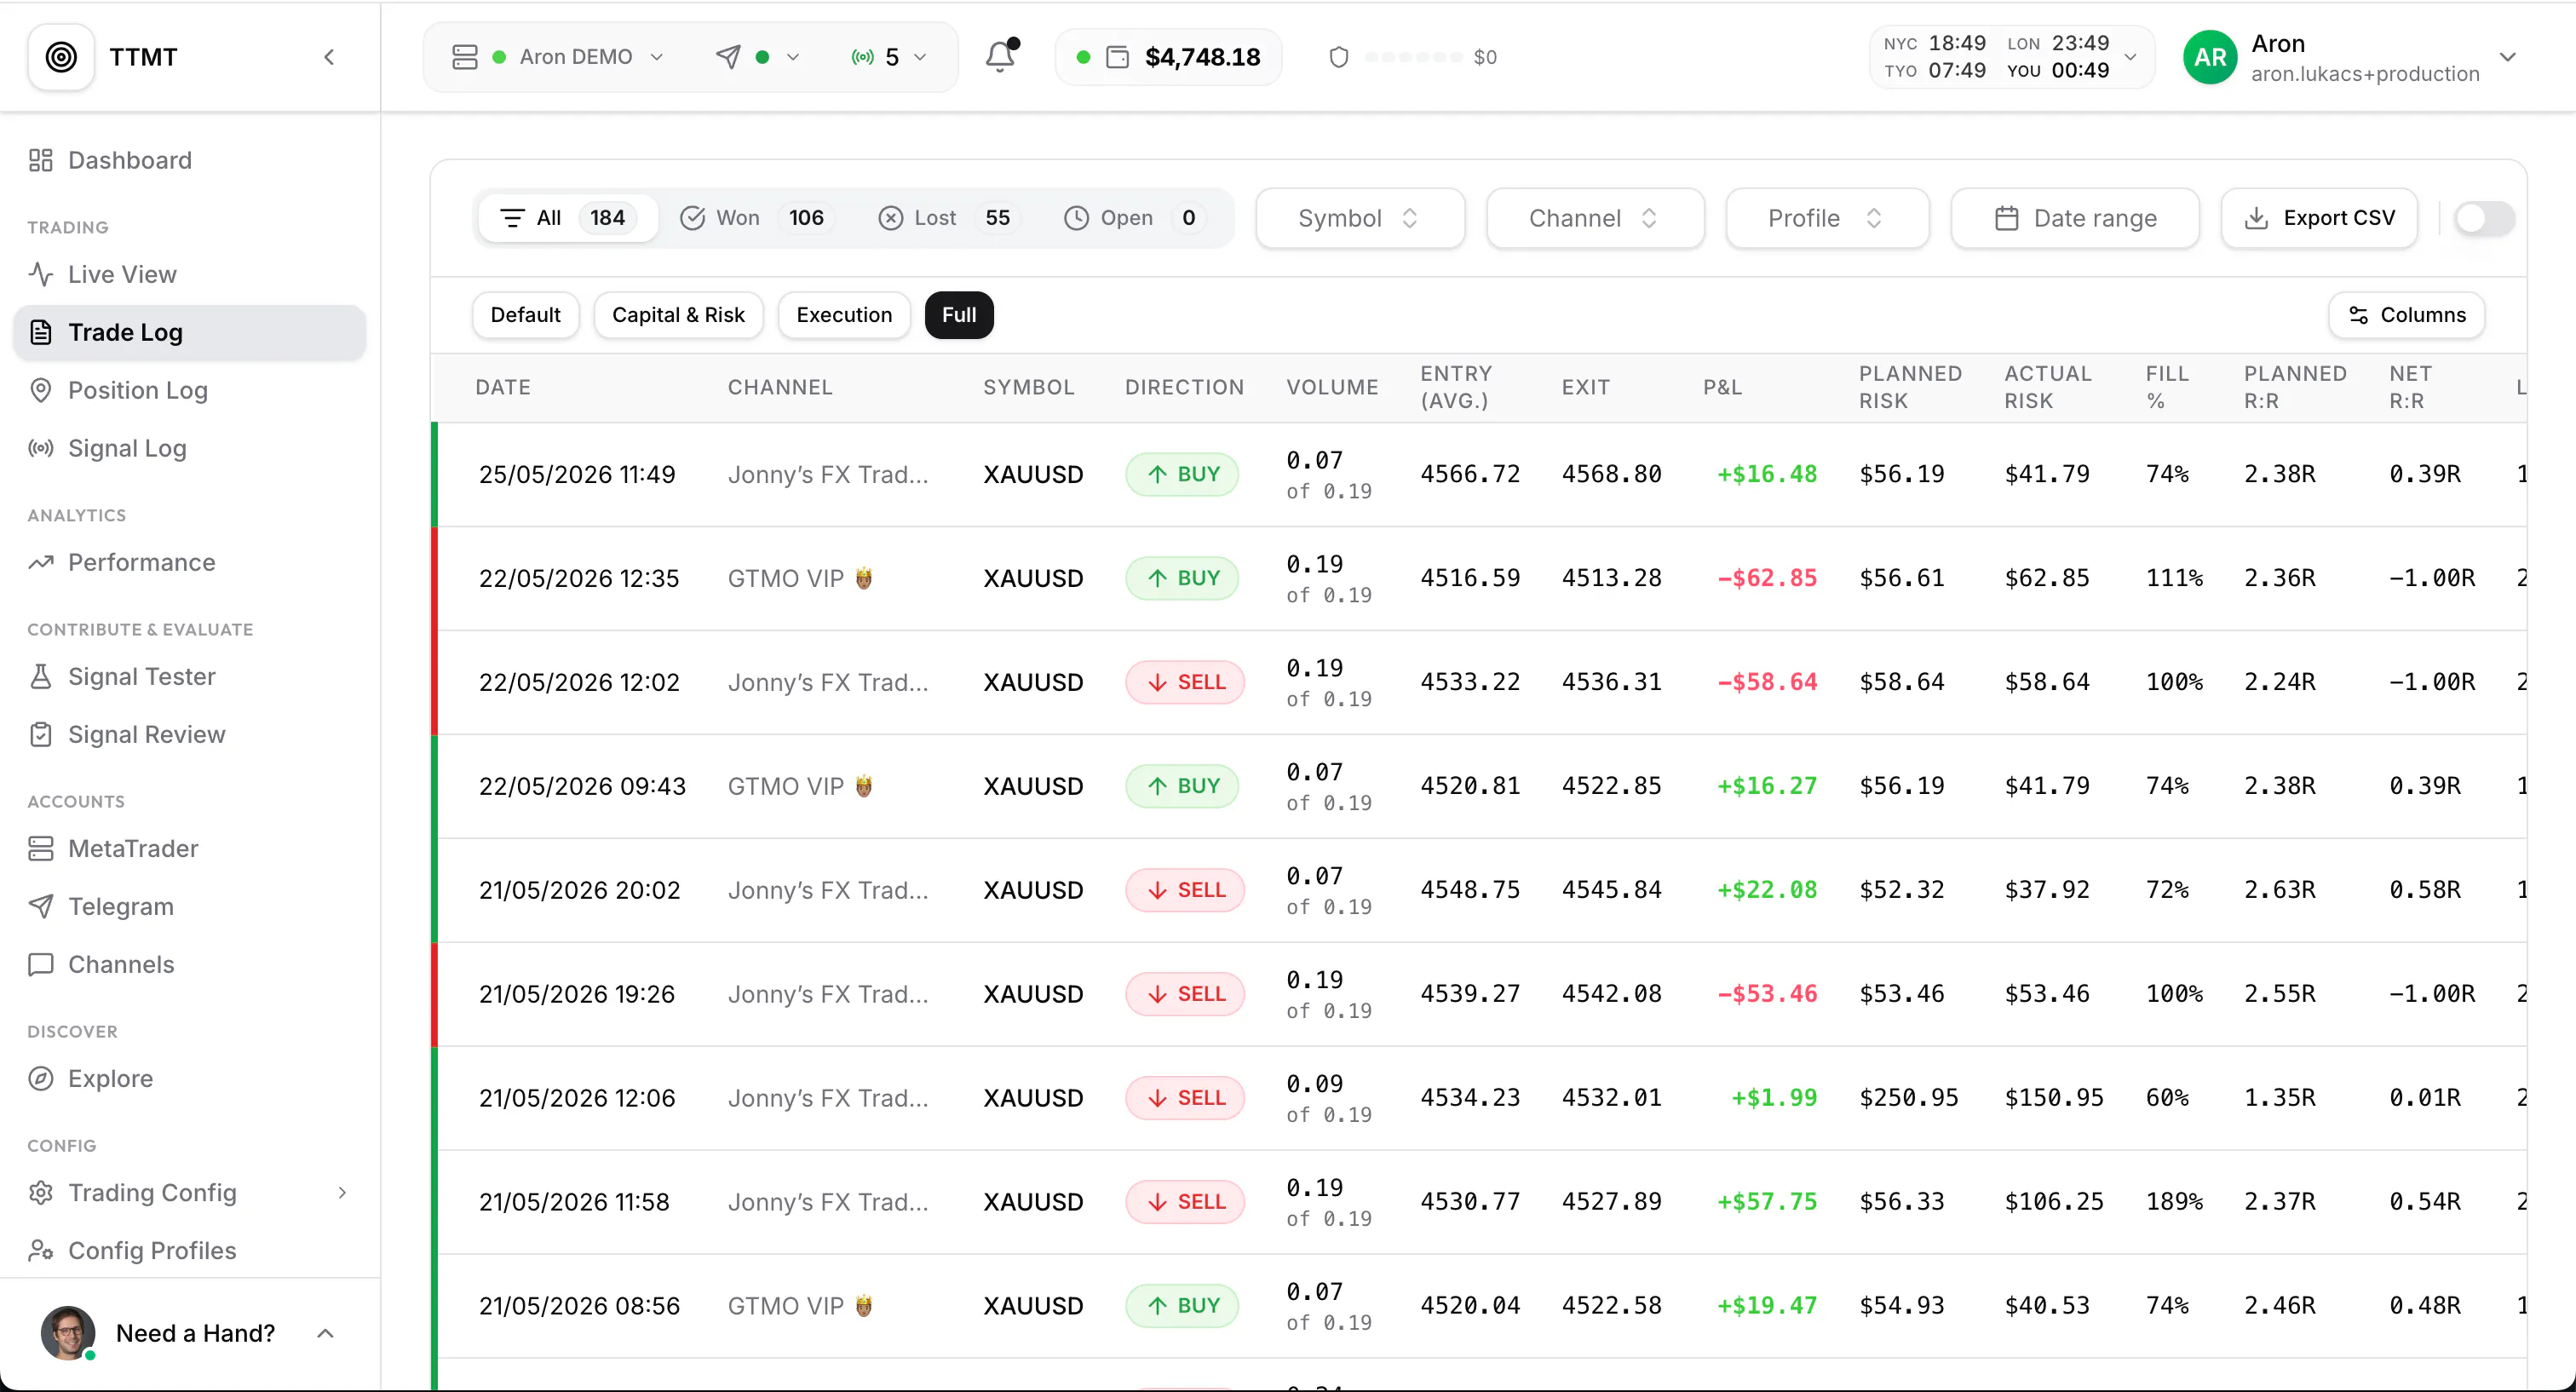Open the Signal Log page

[190, 448]
